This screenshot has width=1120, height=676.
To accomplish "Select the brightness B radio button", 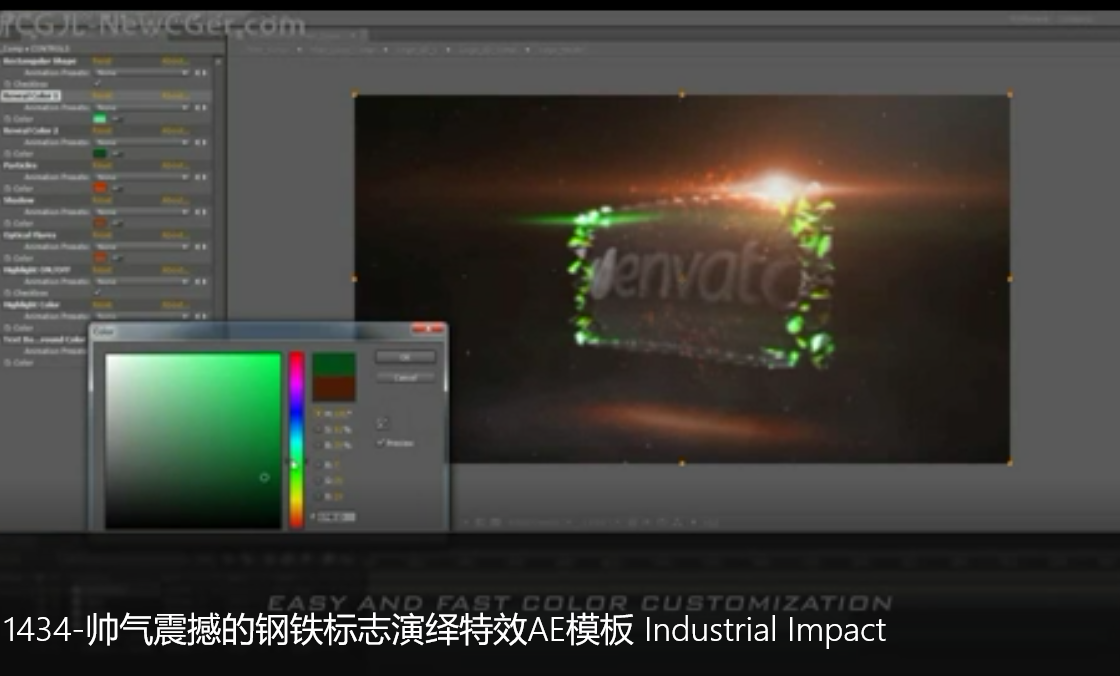I will [x=319, y=445].
